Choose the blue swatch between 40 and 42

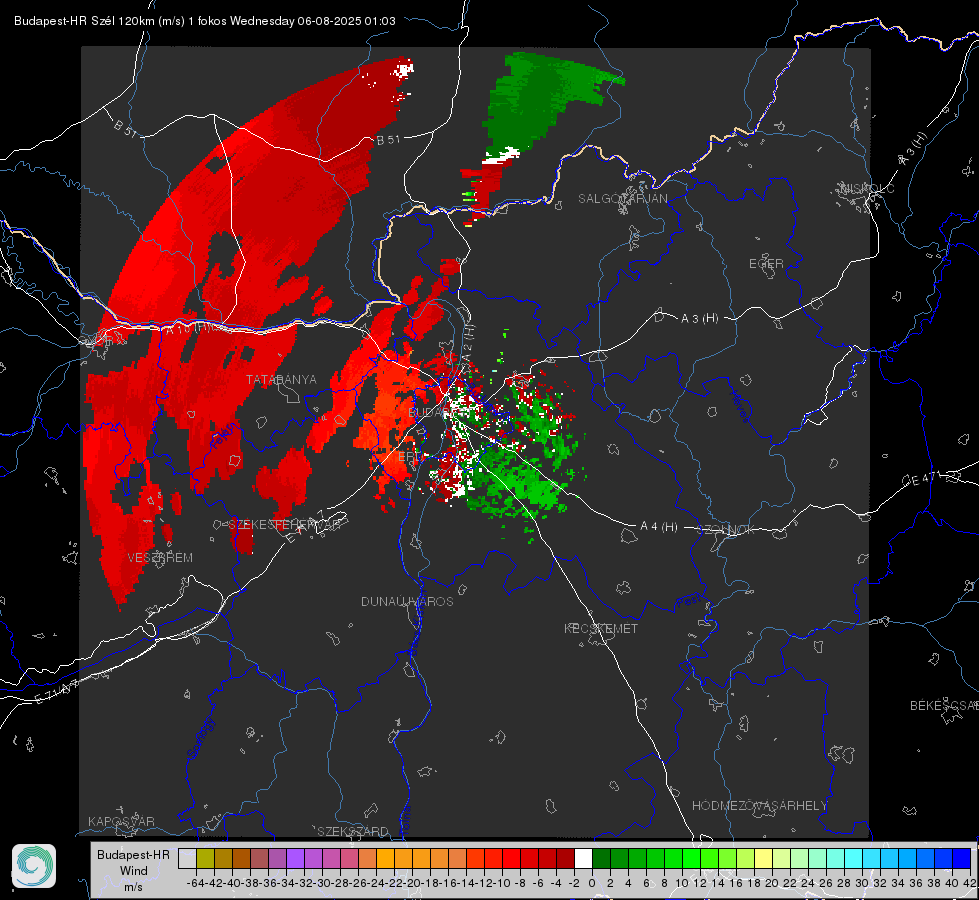961,858
